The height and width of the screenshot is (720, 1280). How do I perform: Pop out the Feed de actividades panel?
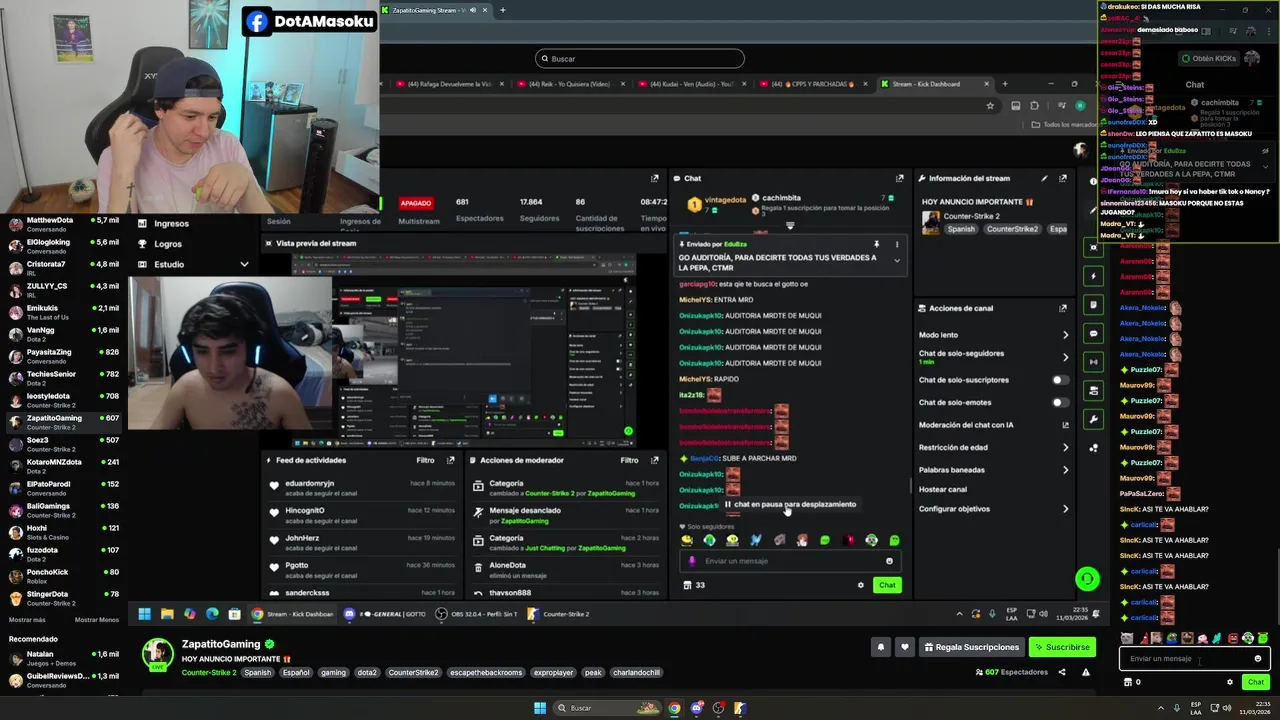450,460
